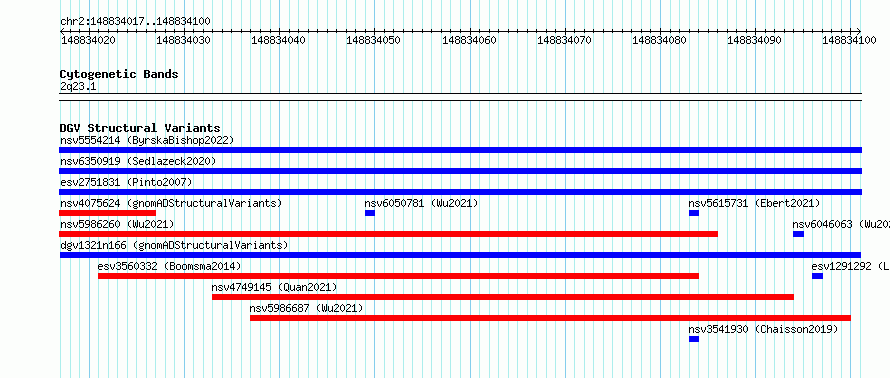
Task: Click the chr2:148834017..148834100 region label
Action: (x=135, y=22)
